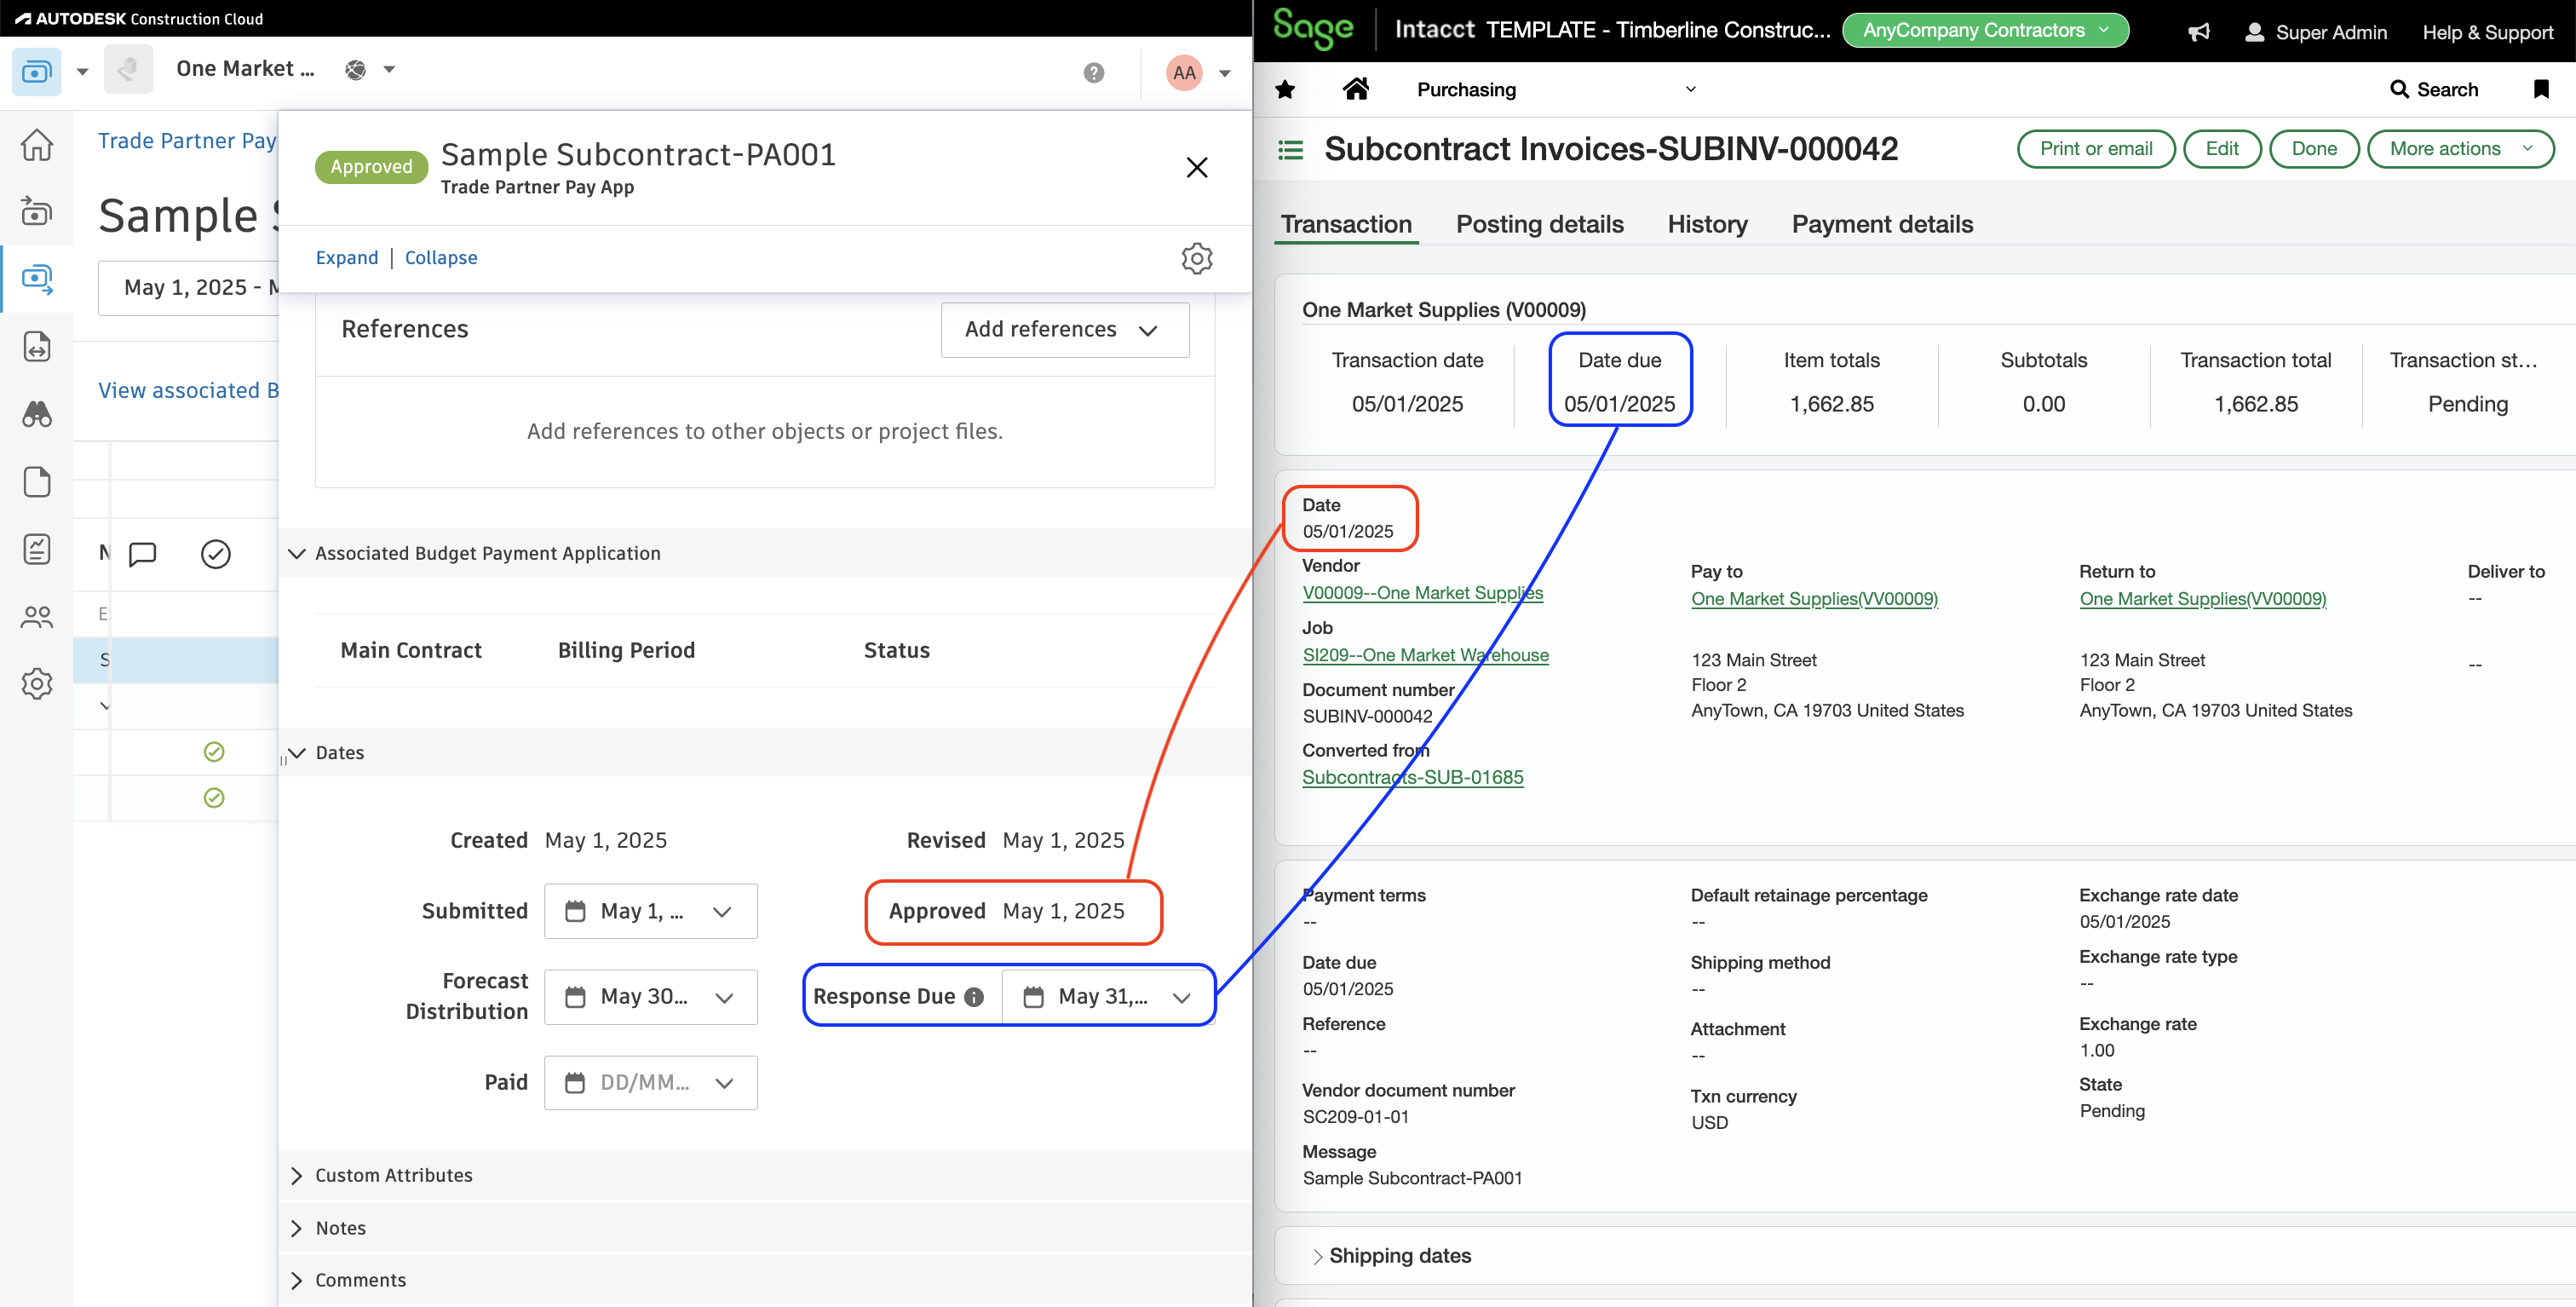Open the Purchasing module dropdown
The height and width of the screenshot is (1307, 2576).
[x=1556, y=90]
